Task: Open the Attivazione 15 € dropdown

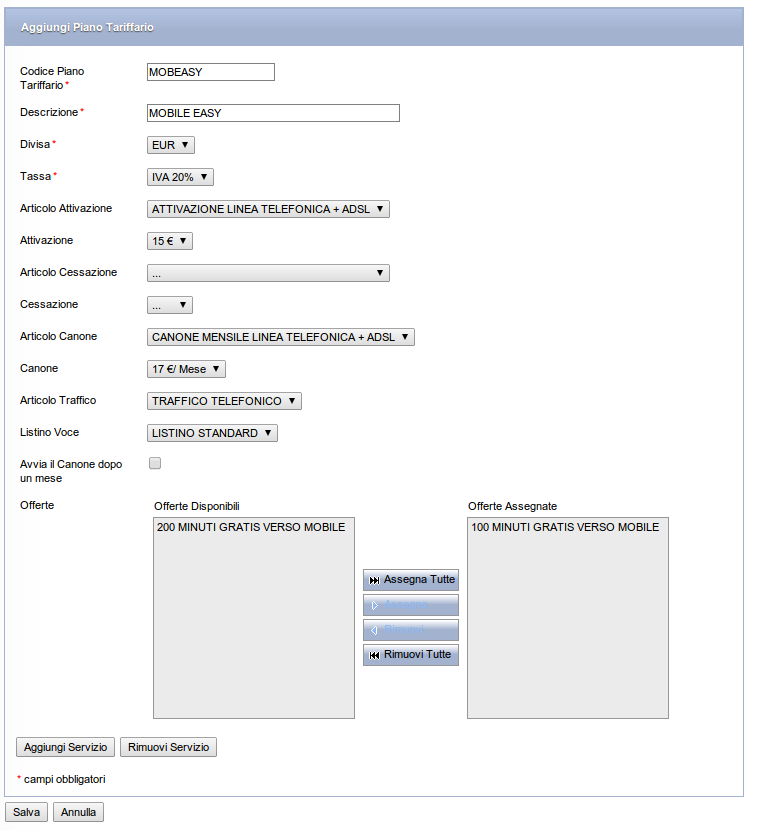Action: click(x=170, y=241)
